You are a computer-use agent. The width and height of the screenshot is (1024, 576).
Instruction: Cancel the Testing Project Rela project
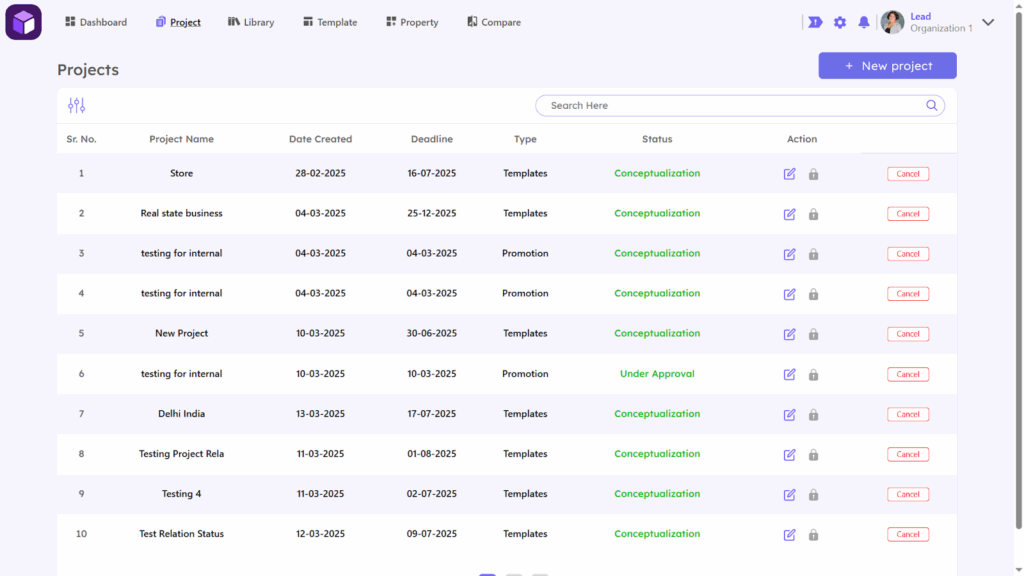(x=907, y=454)
